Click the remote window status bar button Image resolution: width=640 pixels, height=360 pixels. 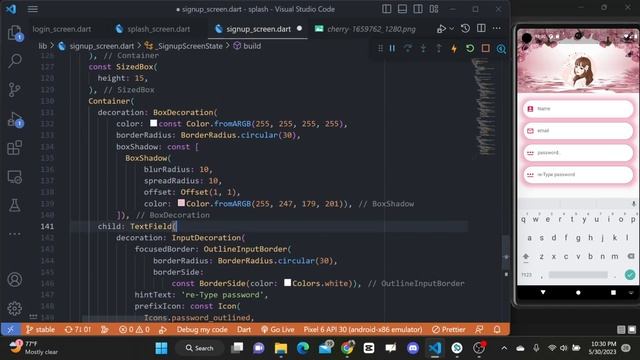(11, 329)
